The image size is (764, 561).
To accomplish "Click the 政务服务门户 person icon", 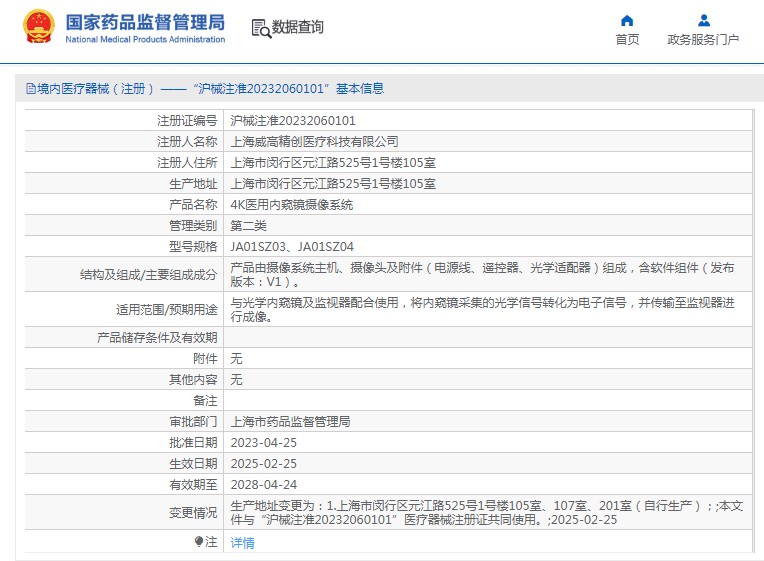I will 704,20.
